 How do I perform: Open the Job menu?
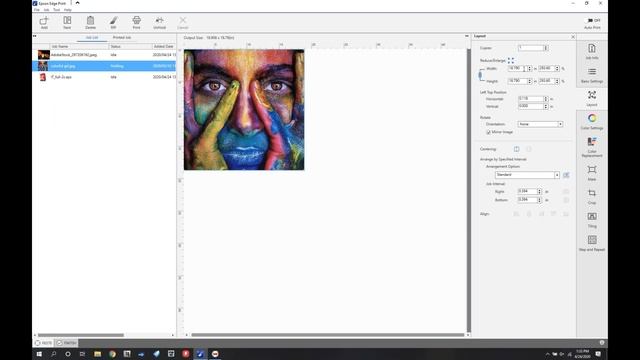[x=46, y=10]
